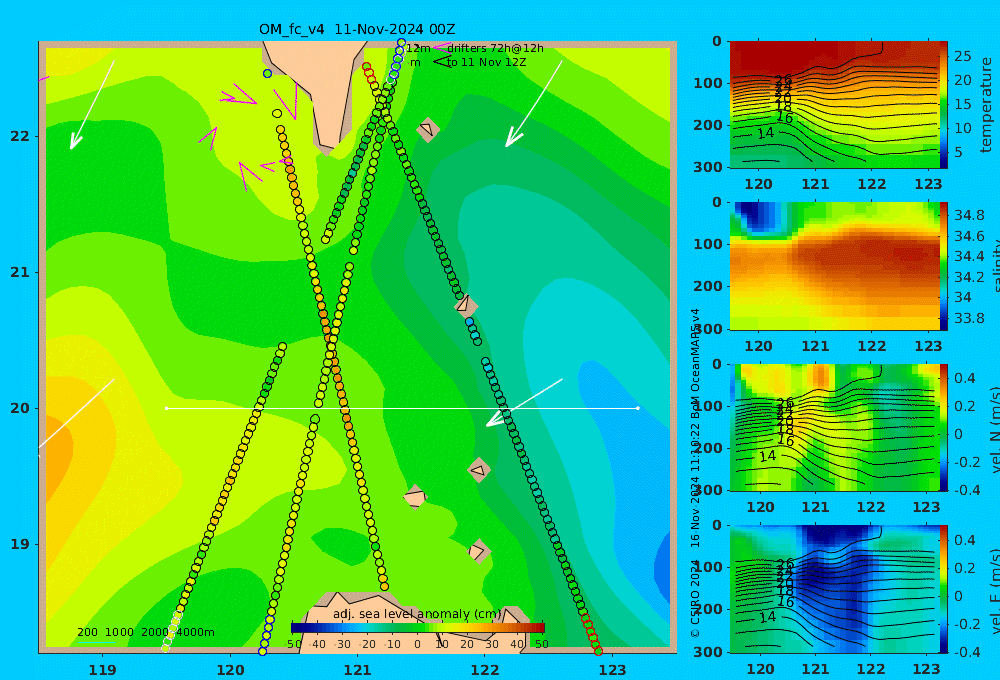Viewport: 1000px width, 680px height.
Task: Click the white wind arrow in the map's upper right
Action: tap(534, 104)
